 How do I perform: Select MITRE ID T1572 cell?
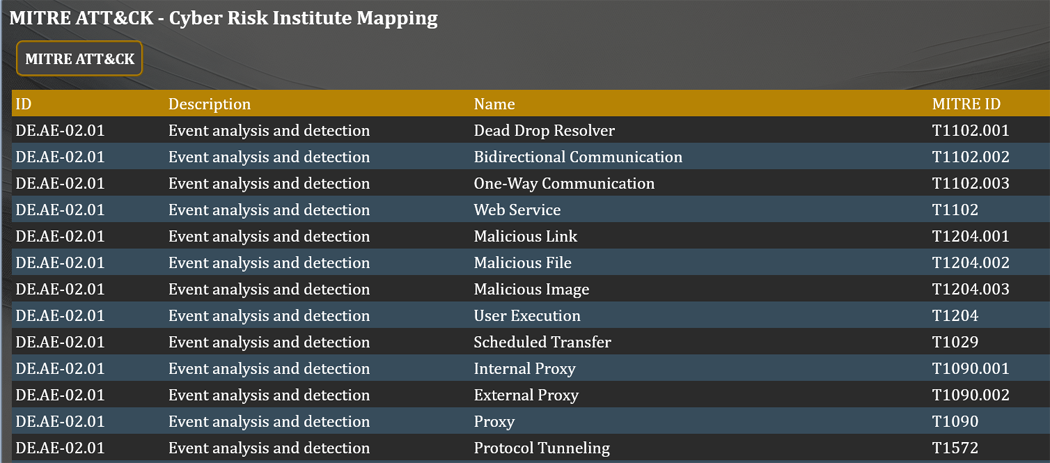pos(954,448)
